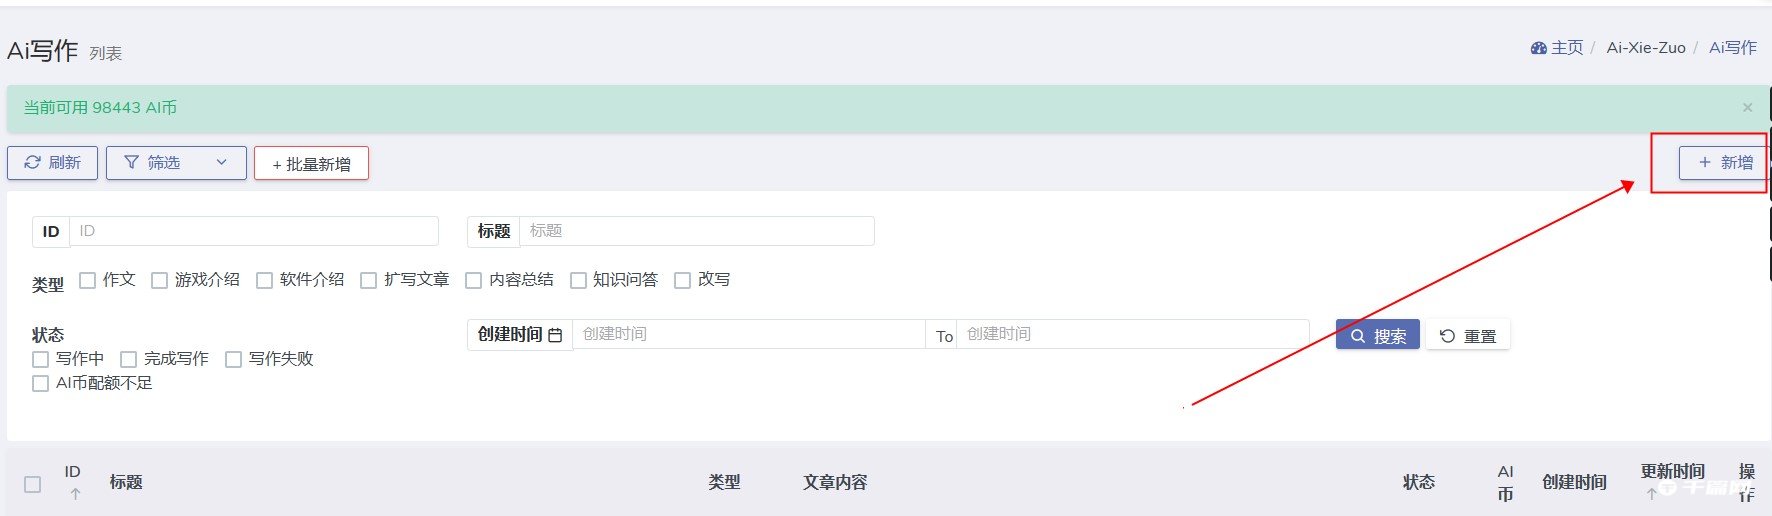Open the 筛选 filter dropdown
The image size is (1772, 516).
(x=176, y=163)
